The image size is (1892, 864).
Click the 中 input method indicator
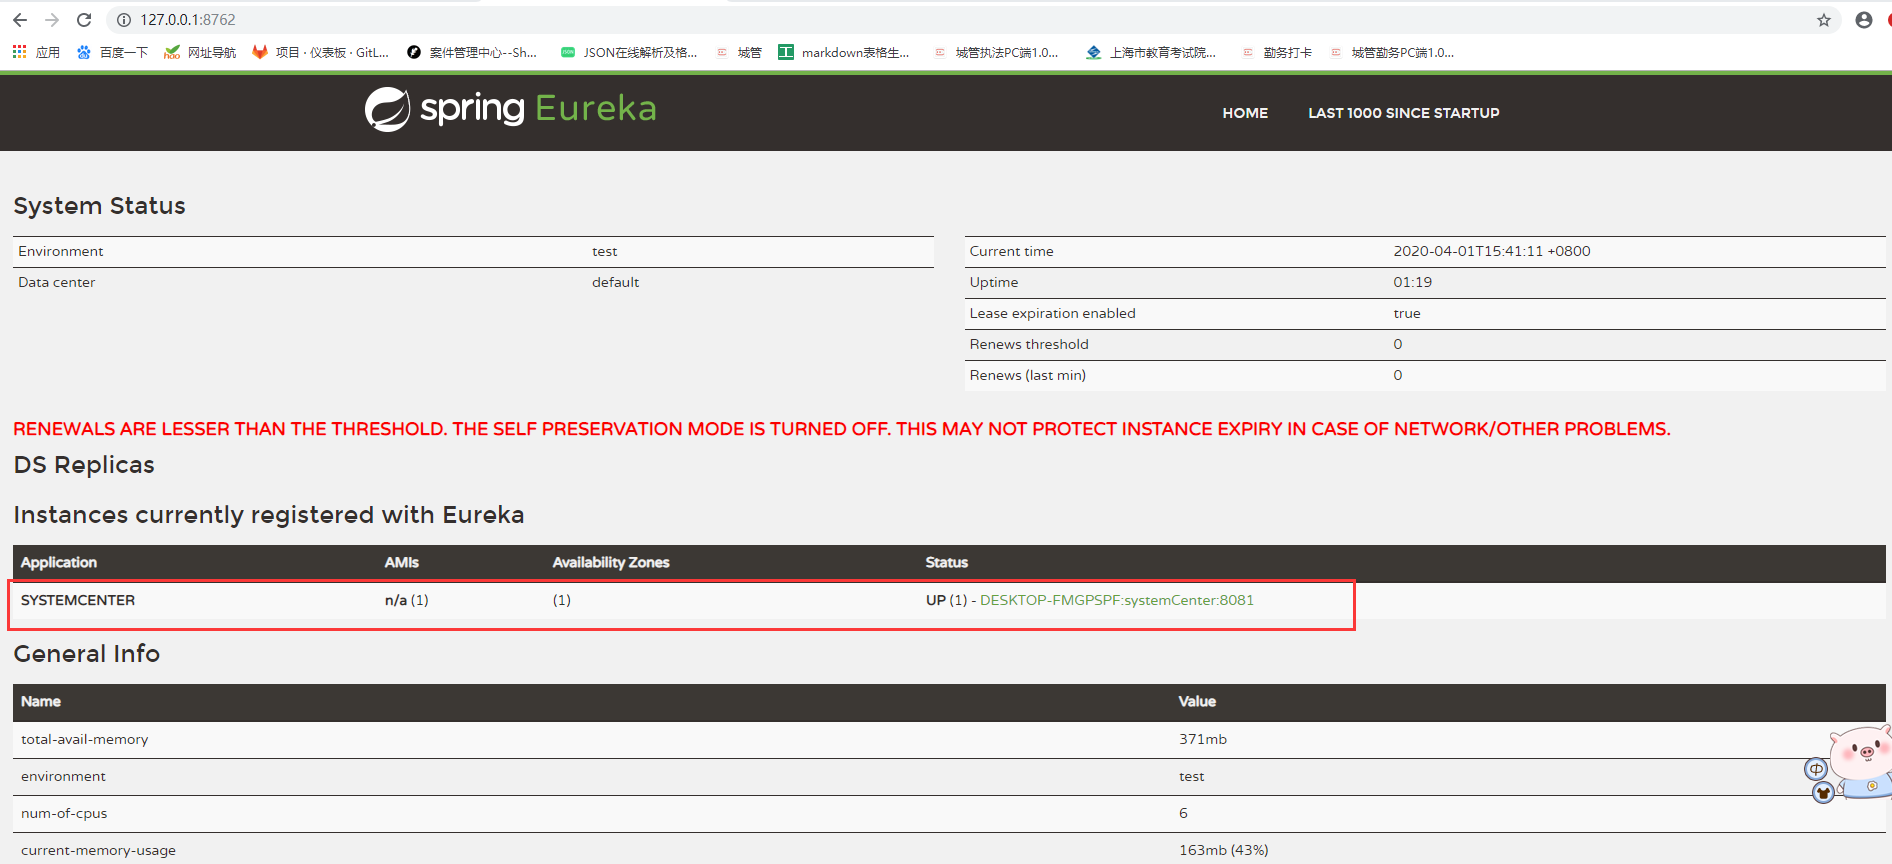1816,769
